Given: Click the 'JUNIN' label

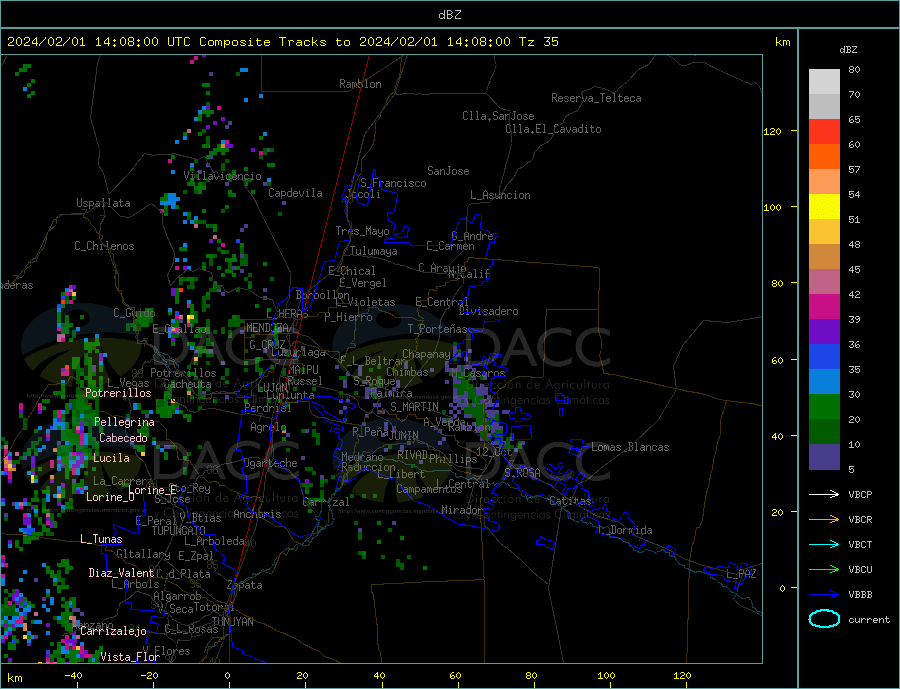Looking at the screenshot, I should [404, 436].
